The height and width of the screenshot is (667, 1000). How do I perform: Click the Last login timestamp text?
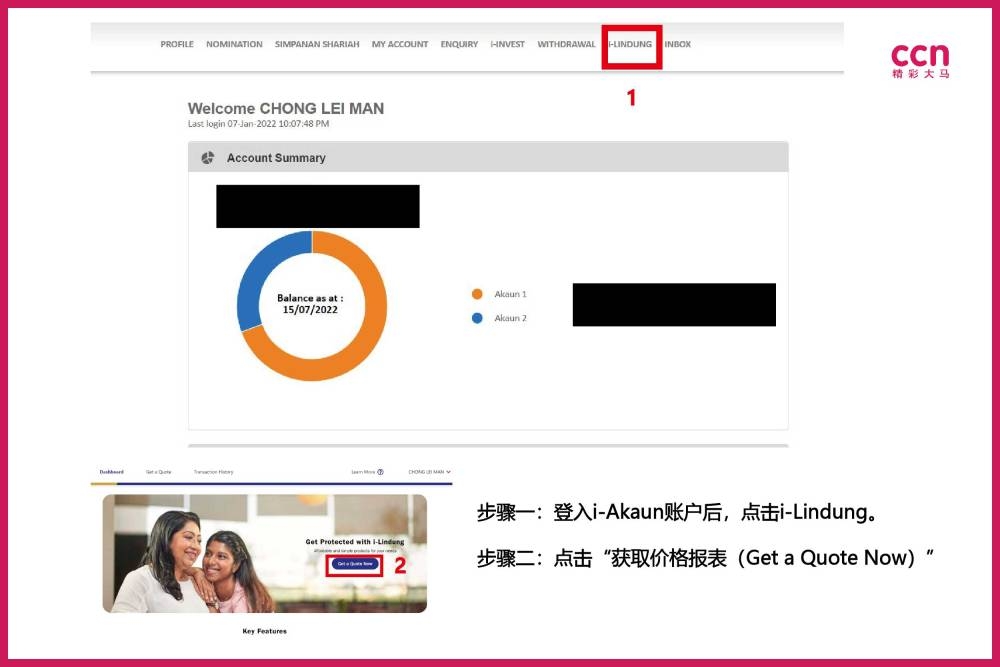coord(258,124)
